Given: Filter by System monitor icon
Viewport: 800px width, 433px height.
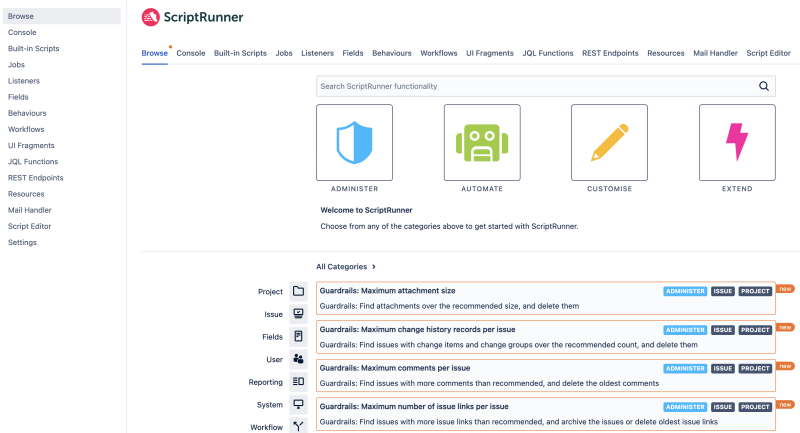Looking at the screenshot, I should click(x=298, y=404).
